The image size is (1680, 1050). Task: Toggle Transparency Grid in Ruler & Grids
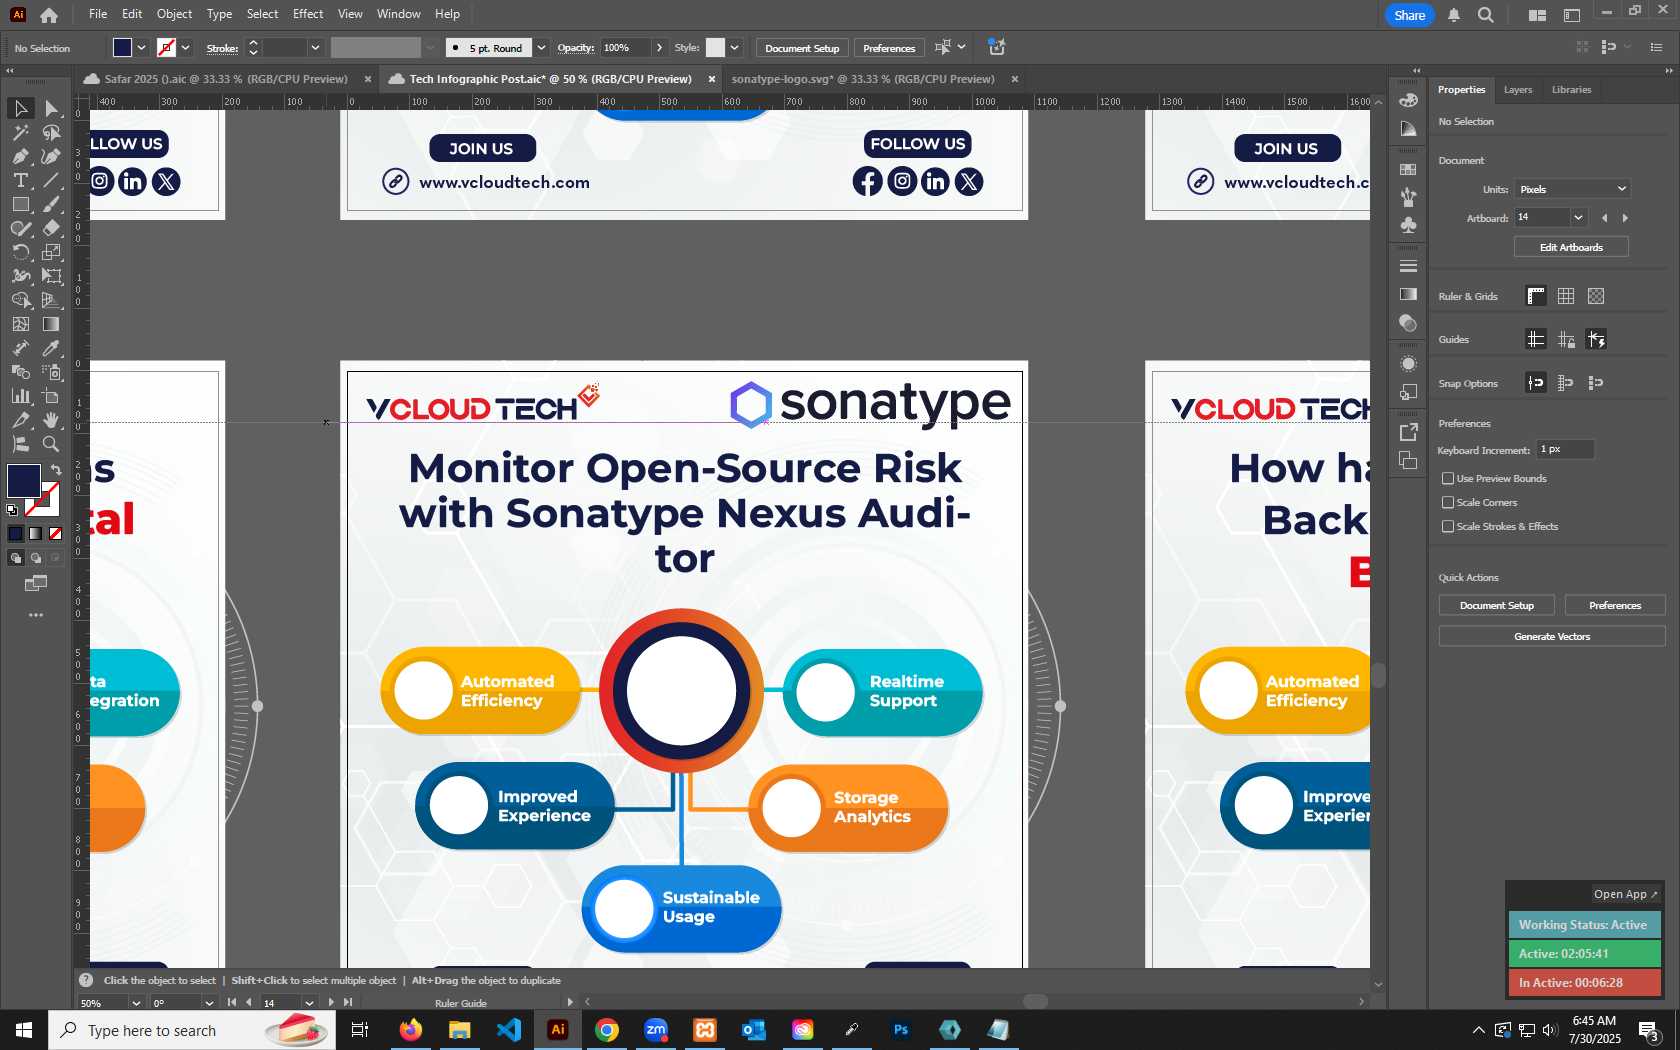click(x=1596, y=296)
